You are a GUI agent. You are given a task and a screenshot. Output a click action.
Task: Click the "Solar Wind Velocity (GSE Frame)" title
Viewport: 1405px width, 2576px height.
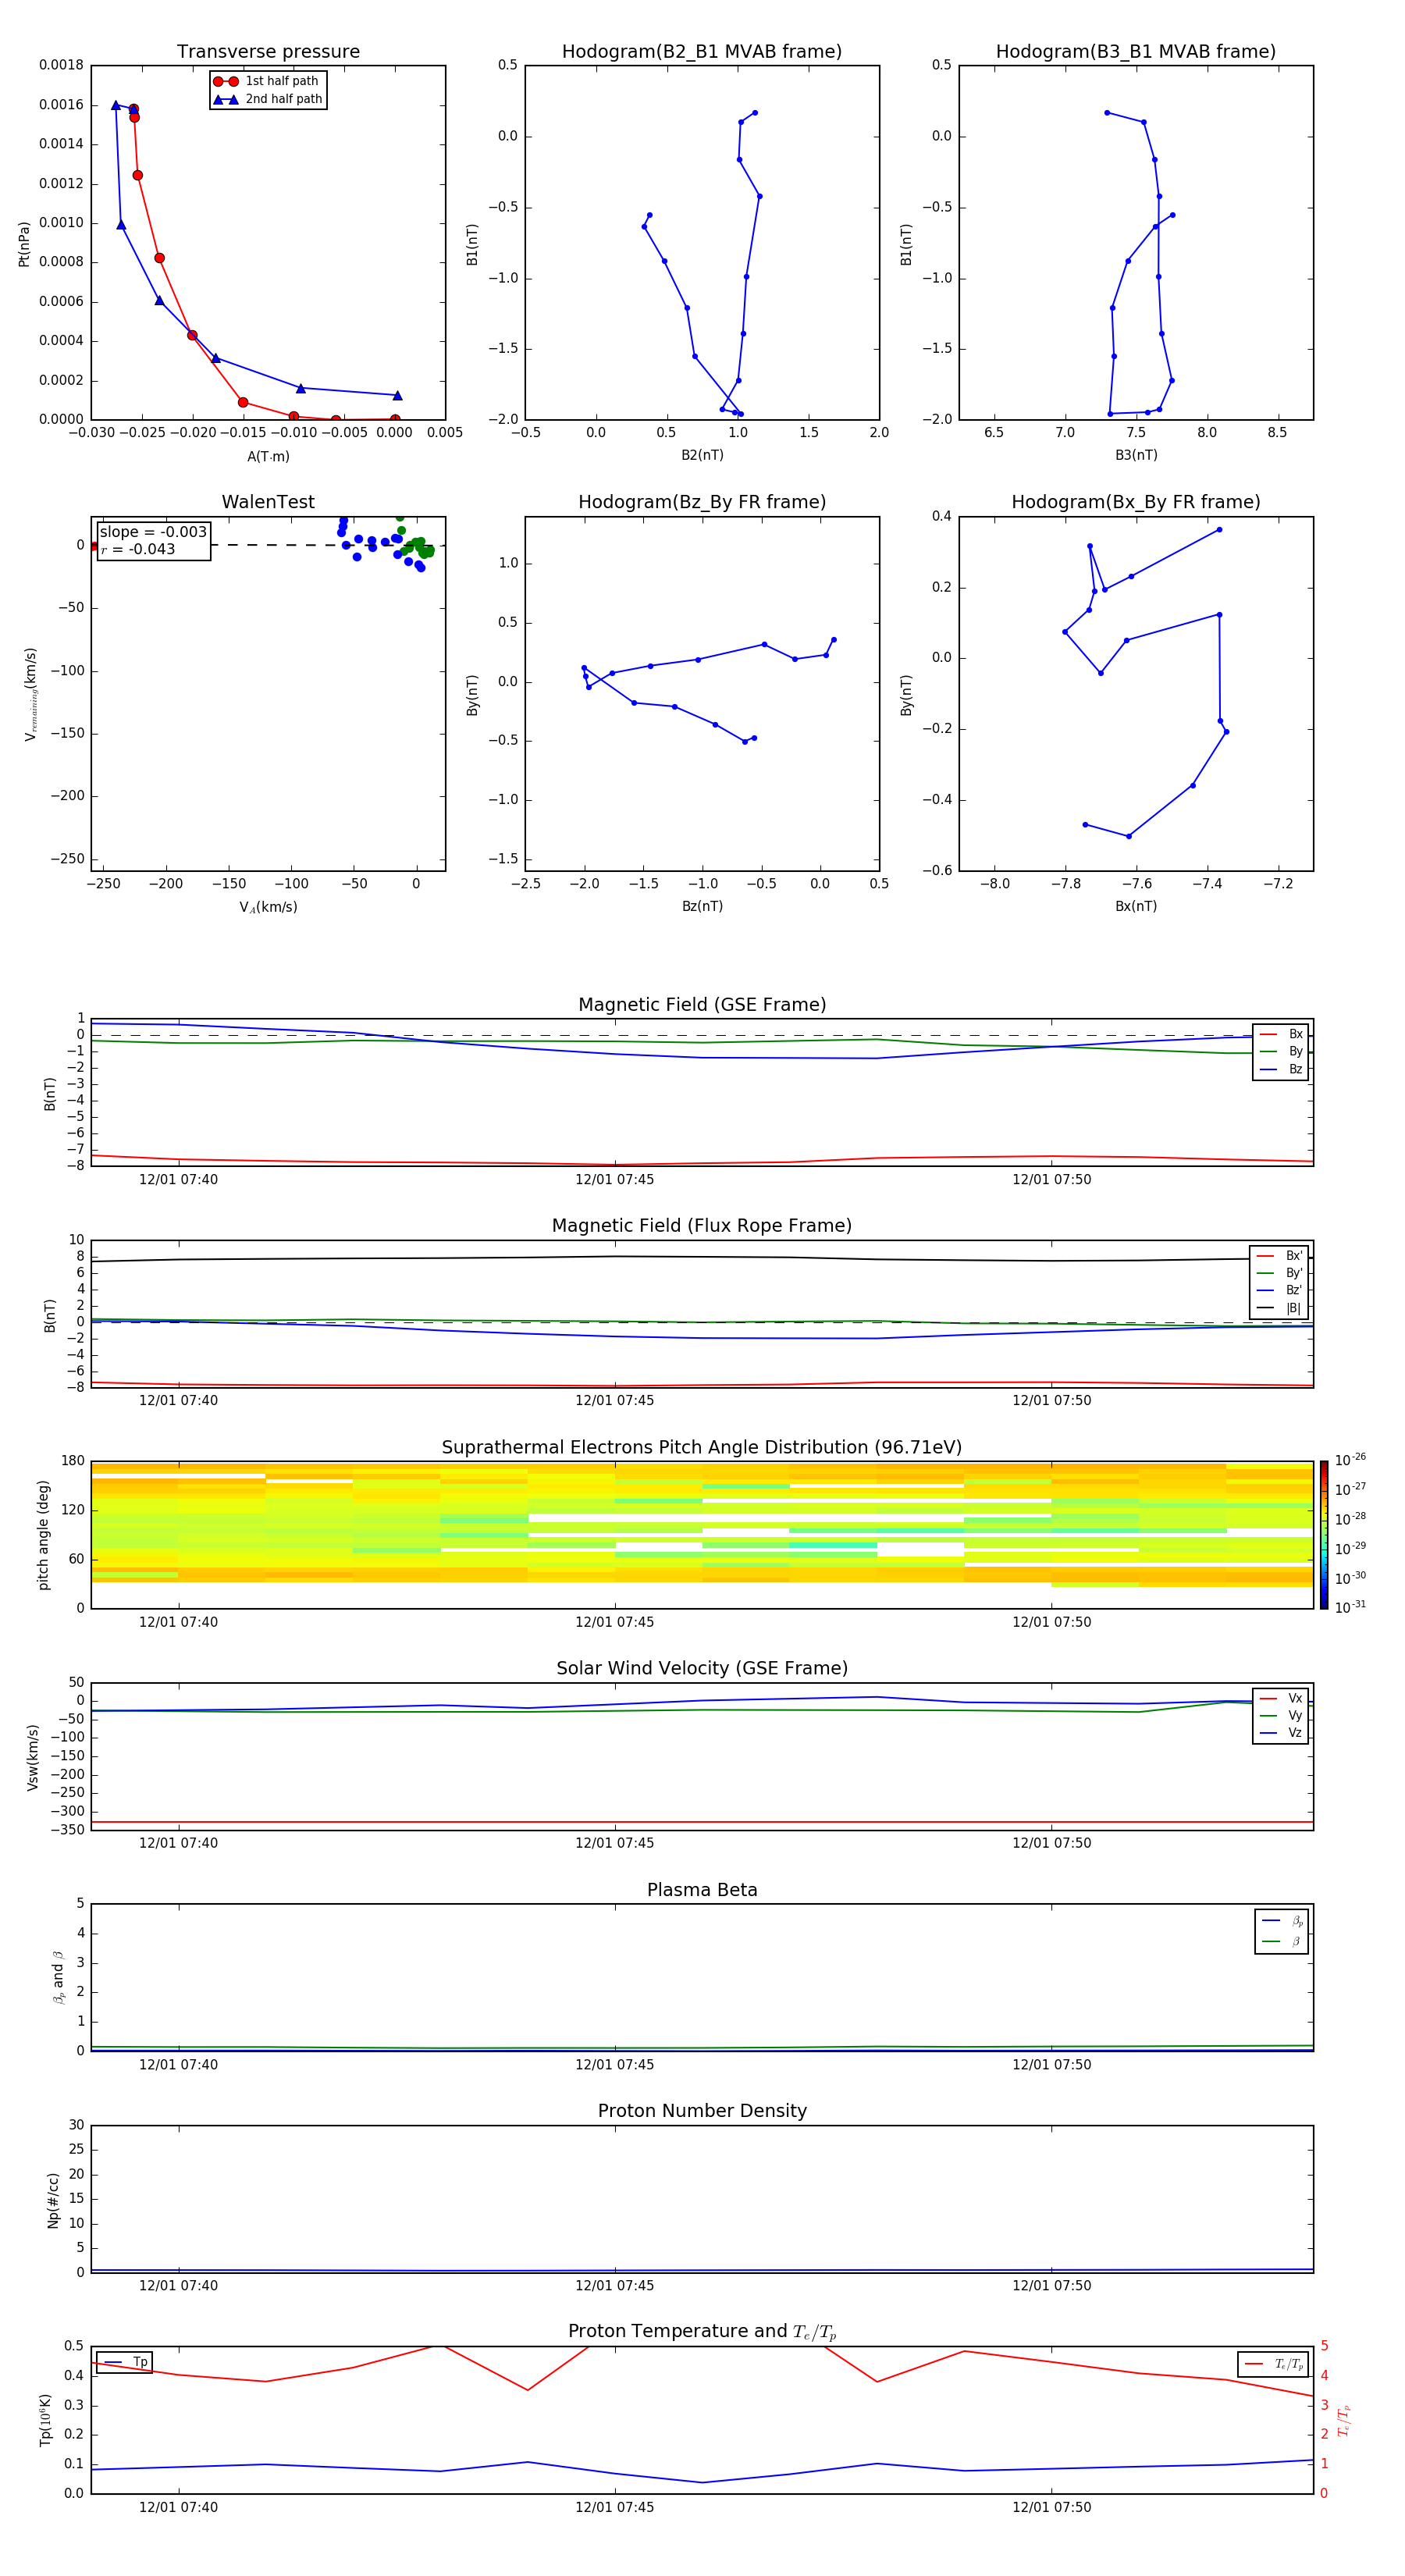(x=702, y=1669)
